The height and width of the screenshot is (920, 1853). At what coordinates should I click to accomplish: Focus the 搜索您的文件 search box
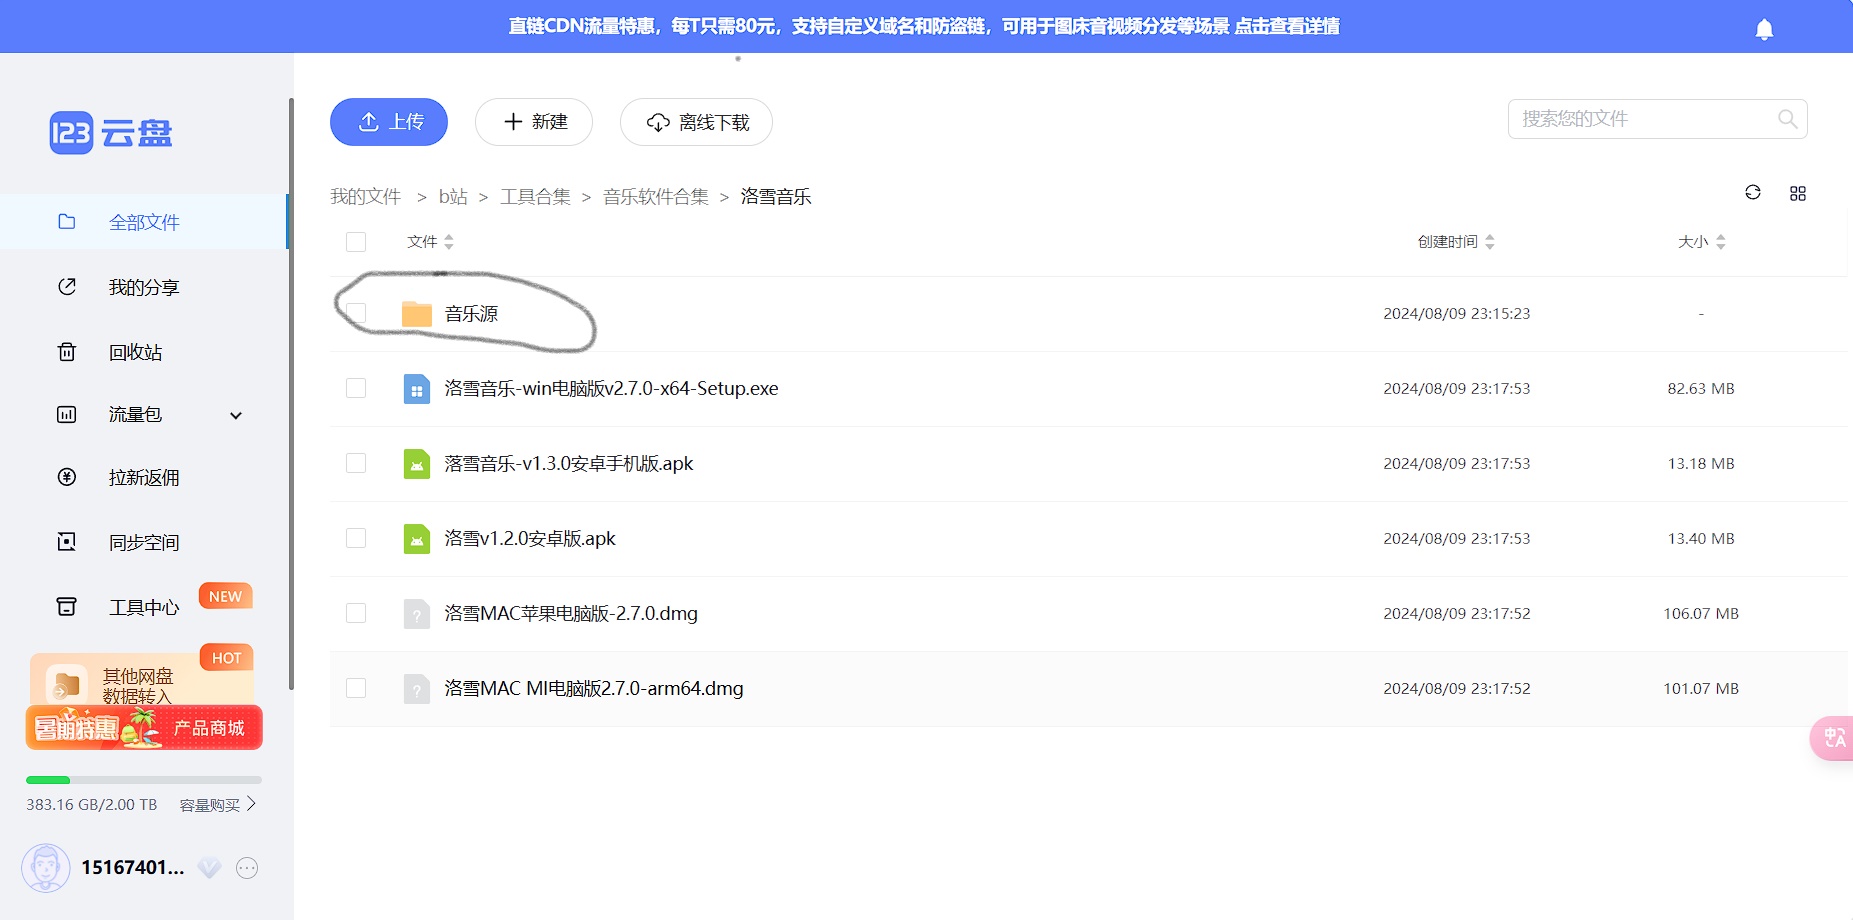[1657, 119]
